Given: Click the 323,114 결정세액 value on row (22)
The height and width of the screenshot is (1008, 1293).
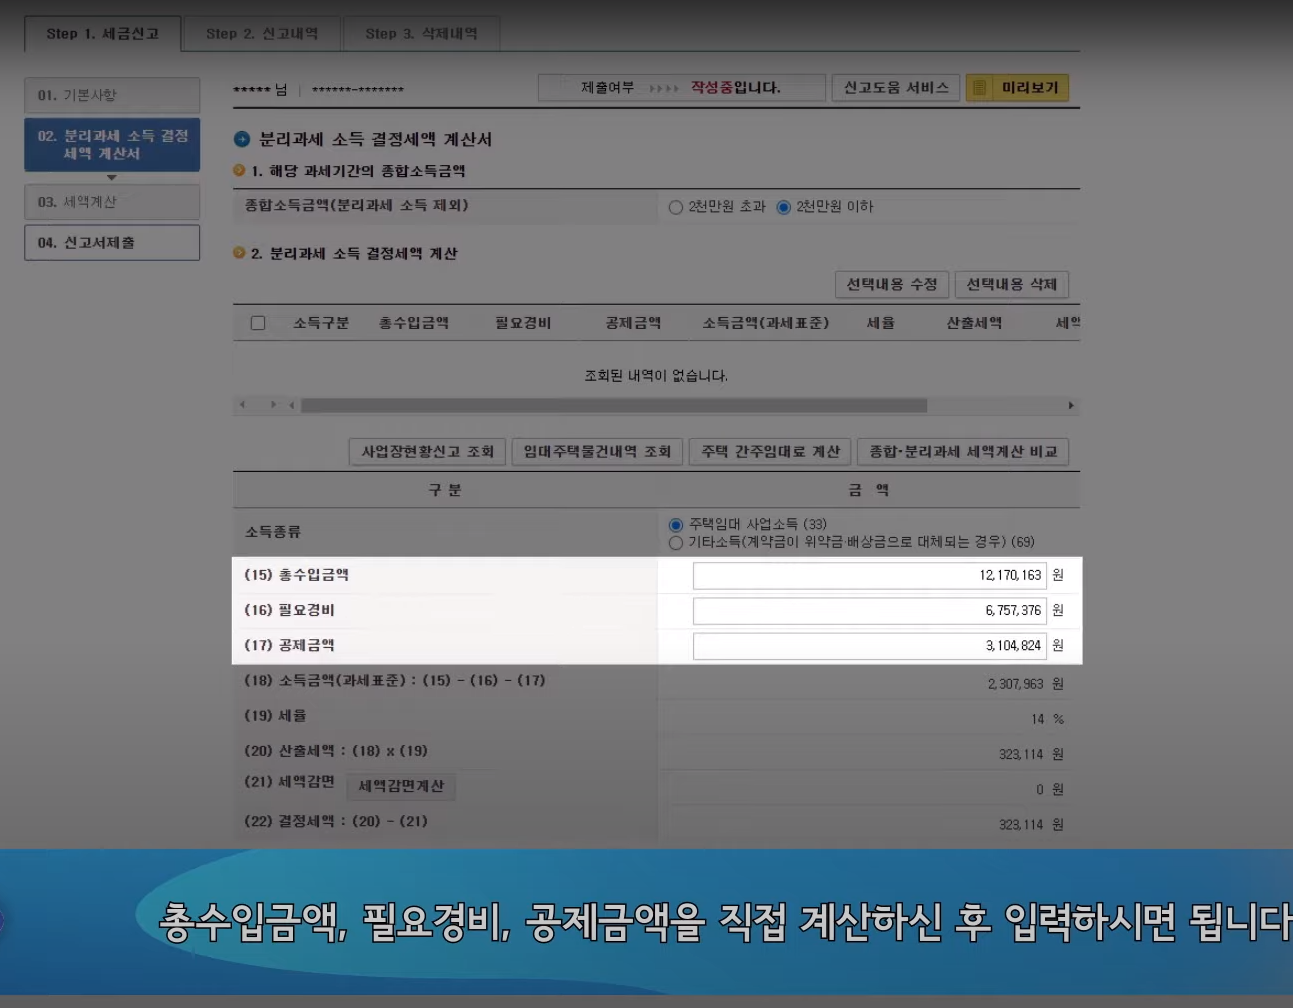Looking at the screenshot, I should pos(1020,825).
